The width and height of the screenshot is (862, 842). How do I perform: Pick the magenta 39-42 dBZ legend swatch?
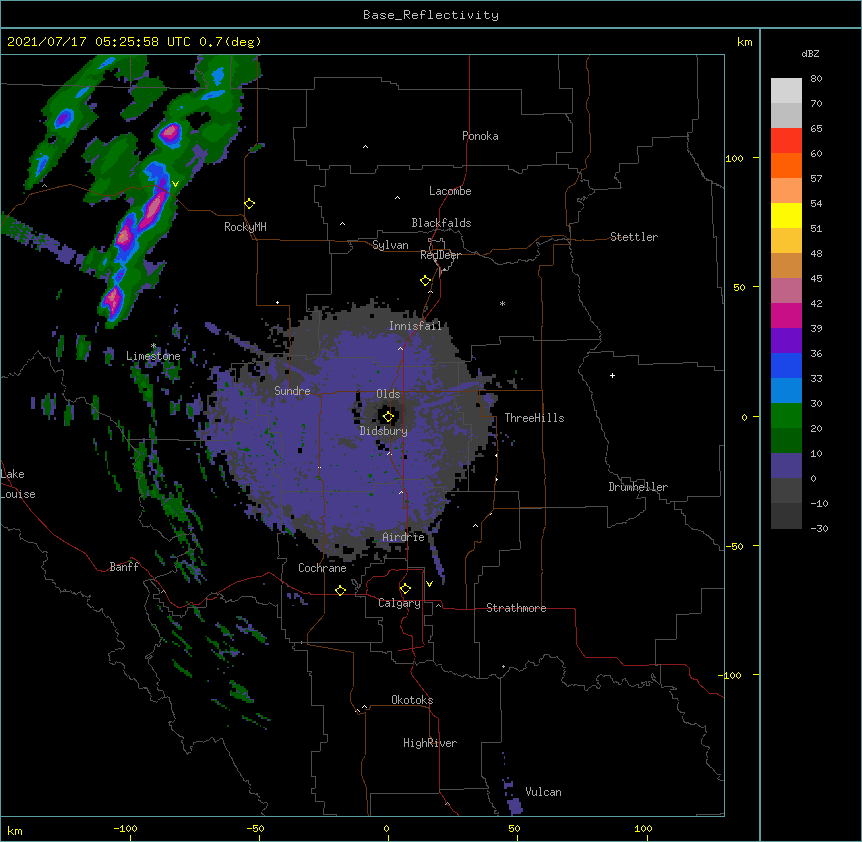786,315
